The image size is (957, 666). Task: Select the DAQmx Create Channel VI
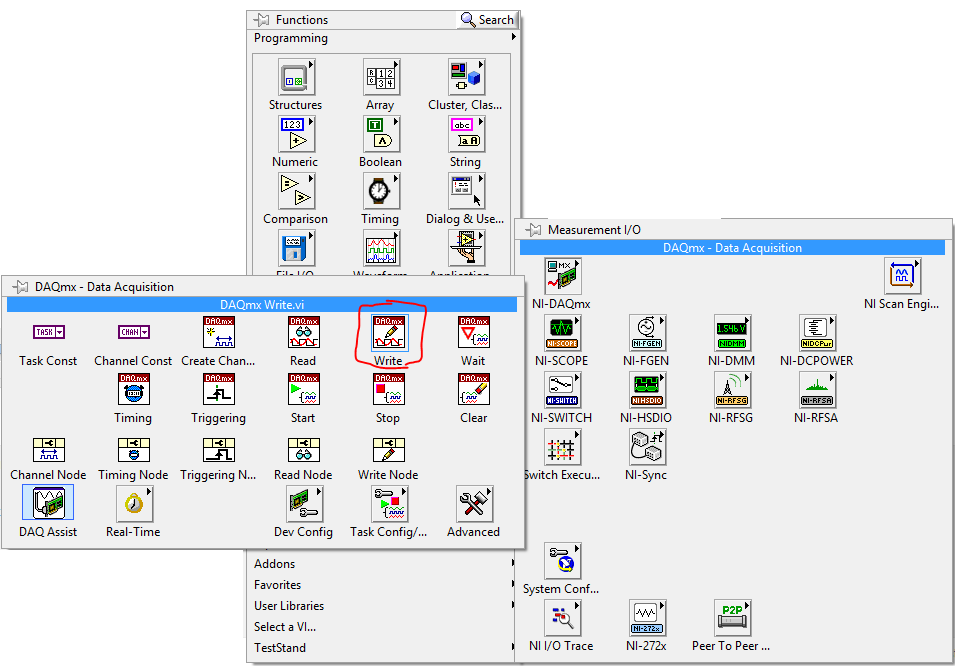[218, 331]
